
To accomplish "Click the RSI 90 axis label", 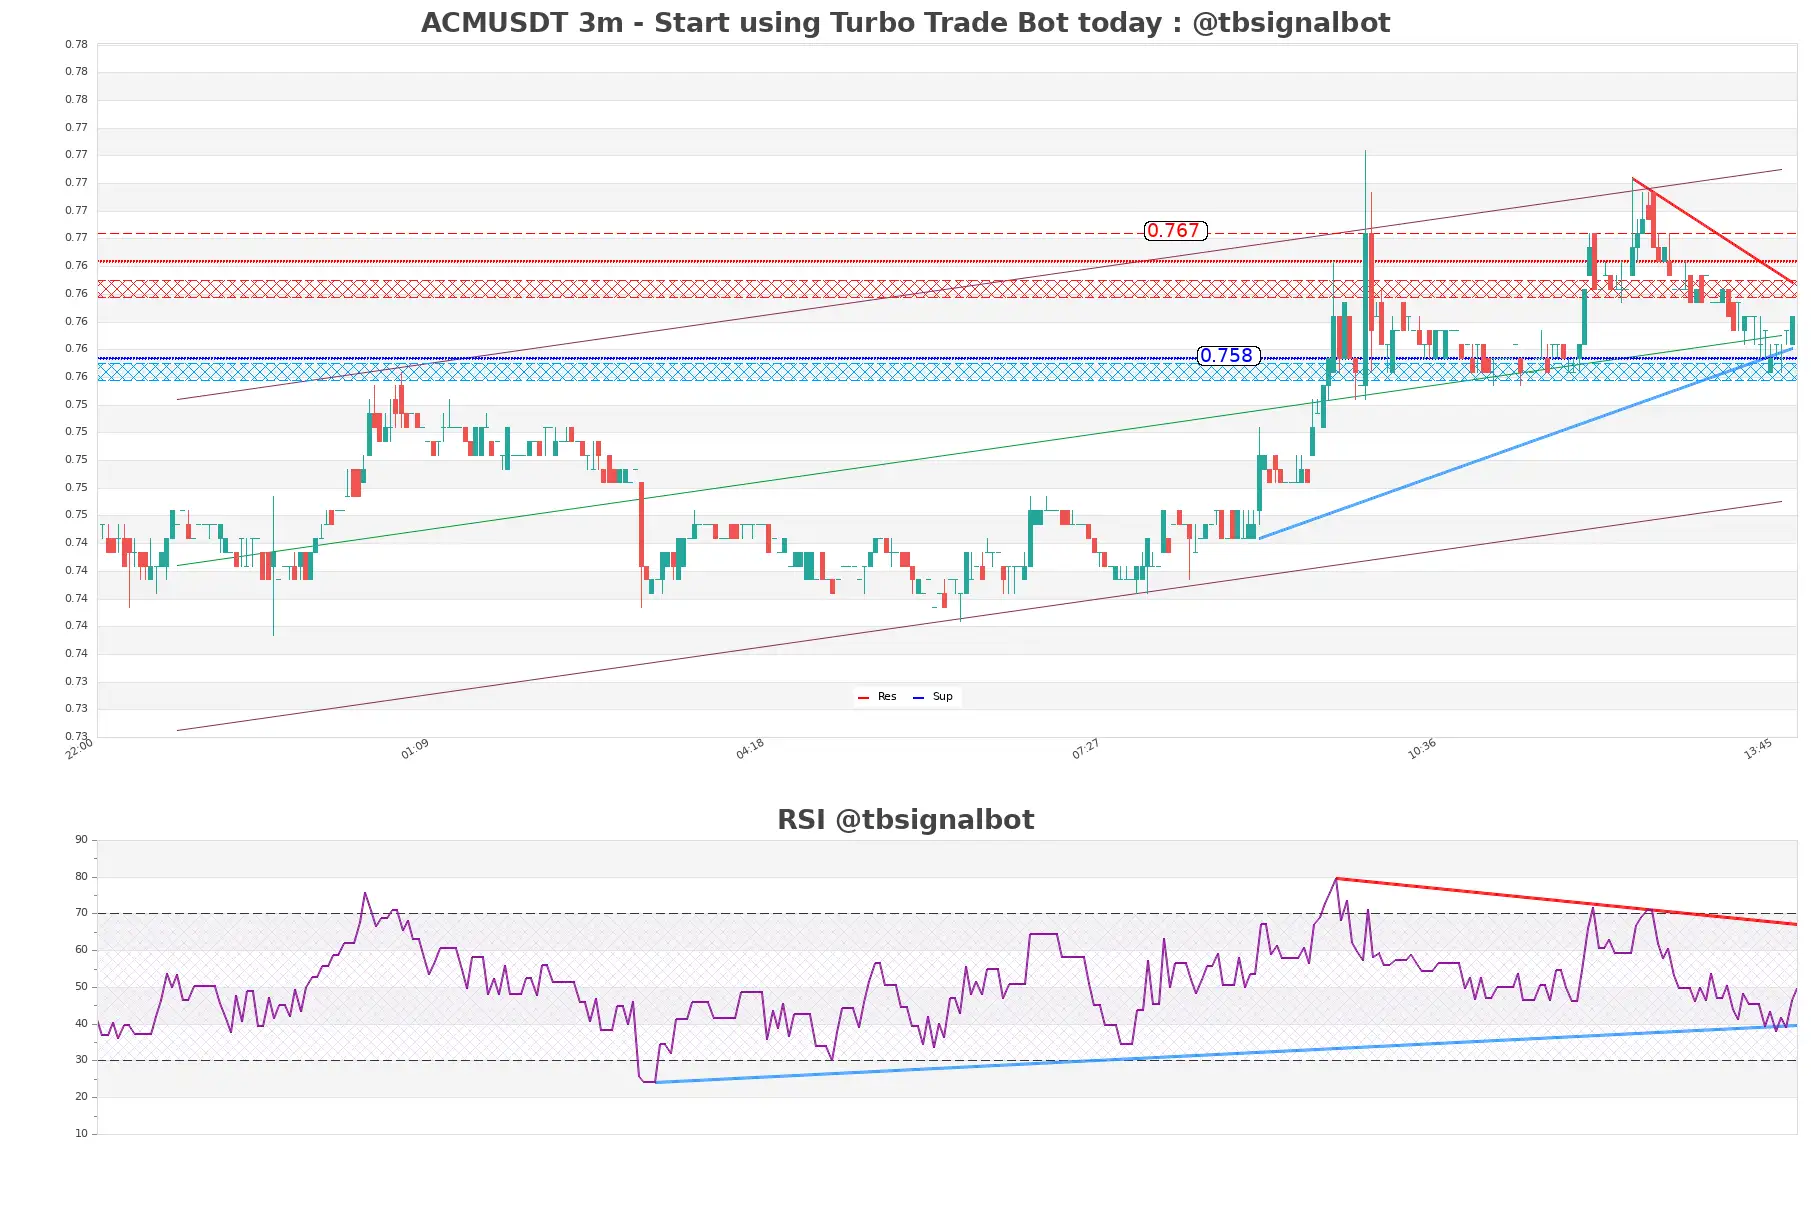I will pos(81,840).
